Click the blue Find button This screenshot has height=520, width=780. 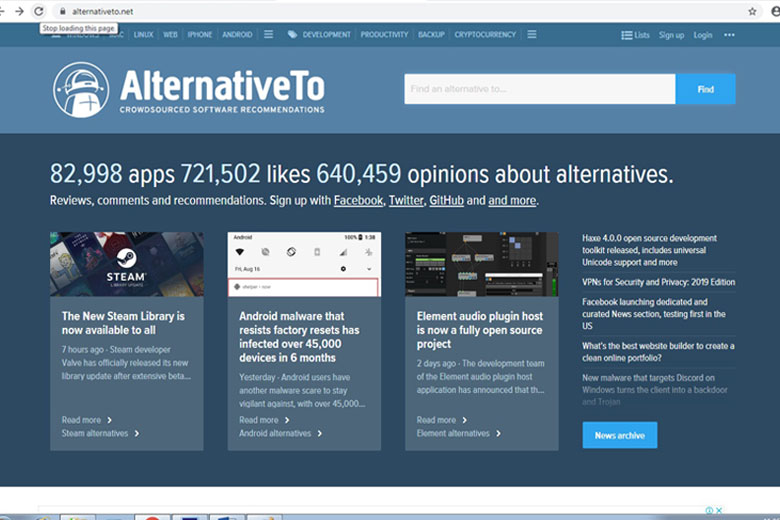(705, 89)
